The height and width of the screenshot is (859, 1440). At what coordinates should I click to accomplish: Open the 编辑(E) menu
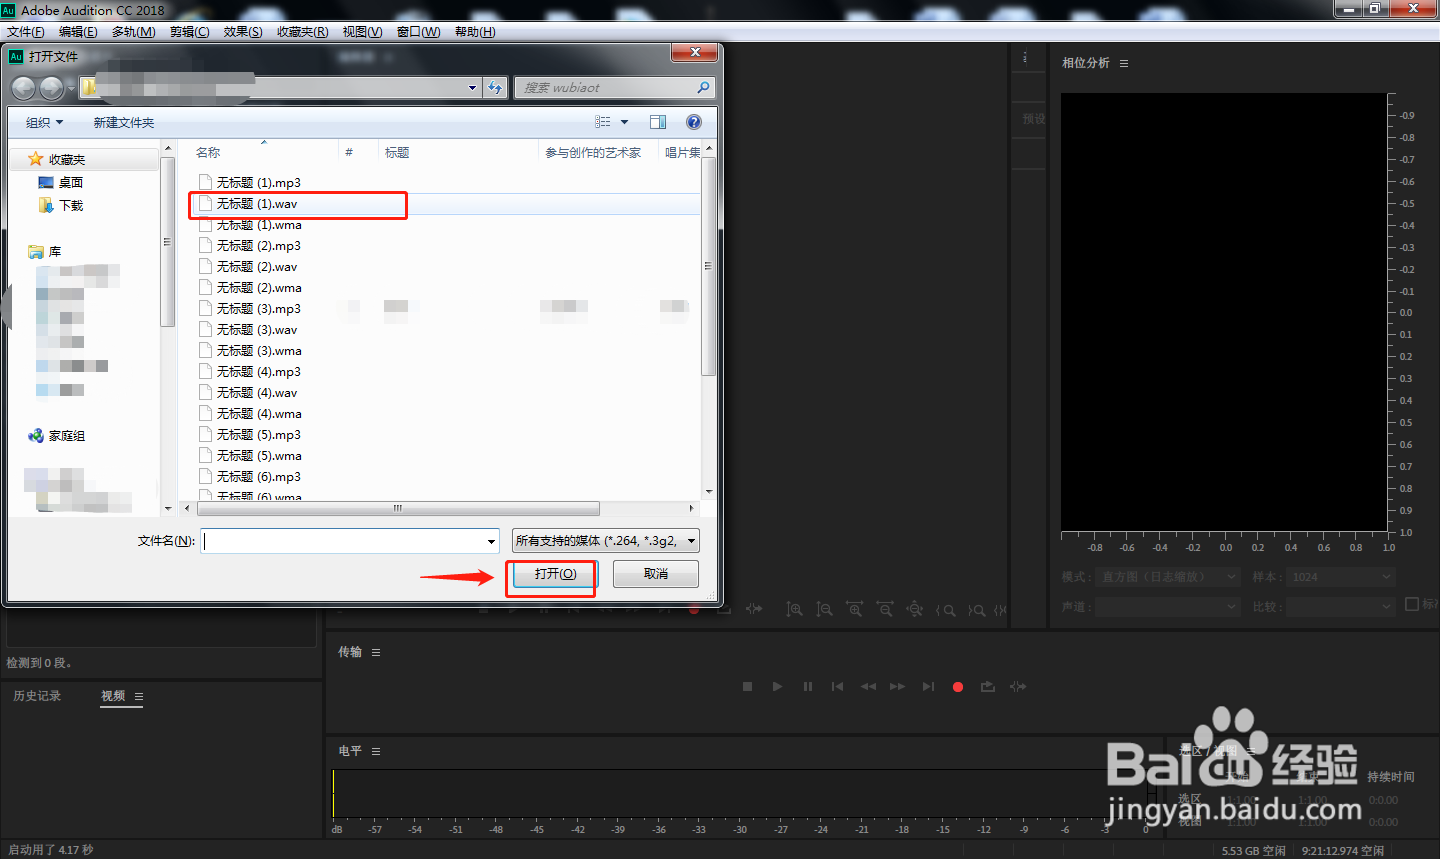point(78,32)
